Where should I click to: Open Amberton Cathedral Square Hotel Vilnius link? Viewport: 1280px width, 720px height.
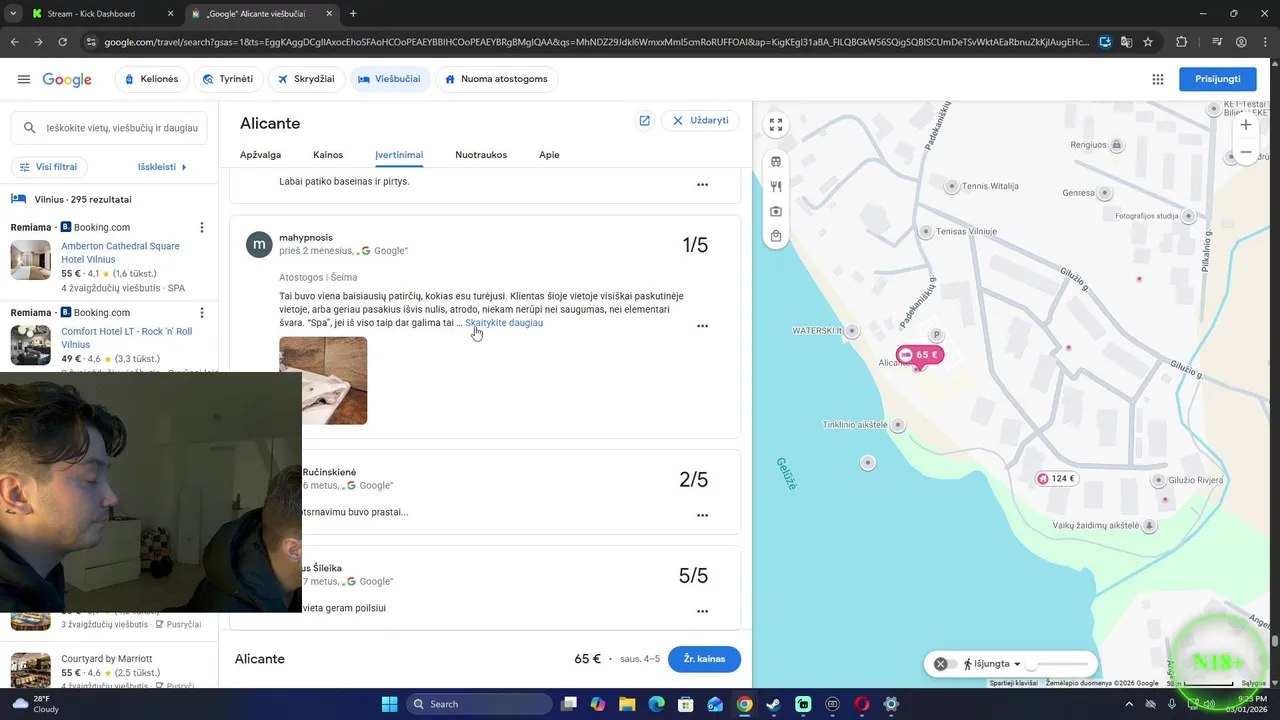pos(120,252)
